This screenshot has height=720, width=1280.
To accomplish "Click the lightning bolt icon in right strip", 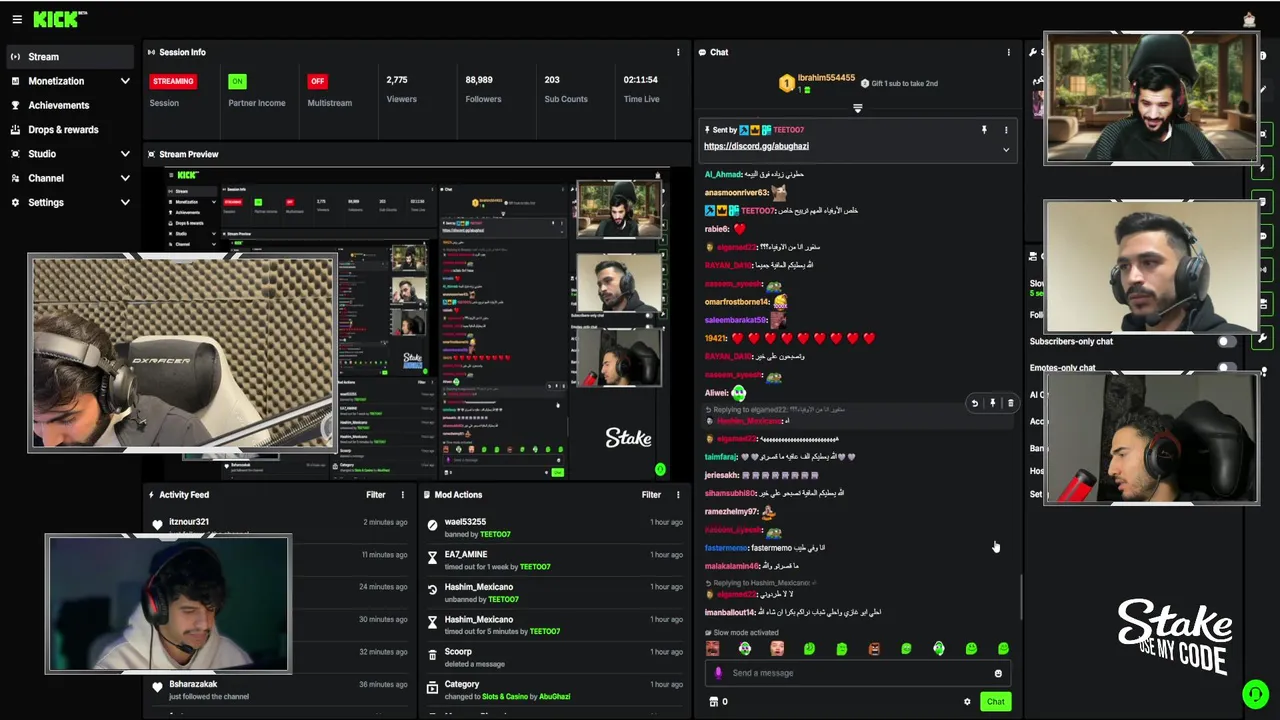I will pos(1264,168).
